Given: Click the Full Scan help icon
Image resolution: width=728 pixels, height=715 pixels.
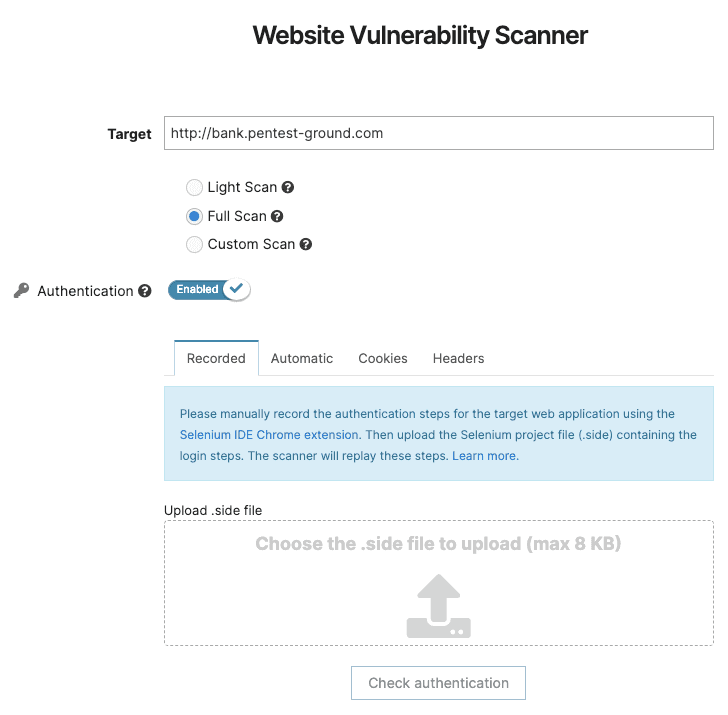Looking at the screenshot, I should pyautogui.click(x=277, y=216).
